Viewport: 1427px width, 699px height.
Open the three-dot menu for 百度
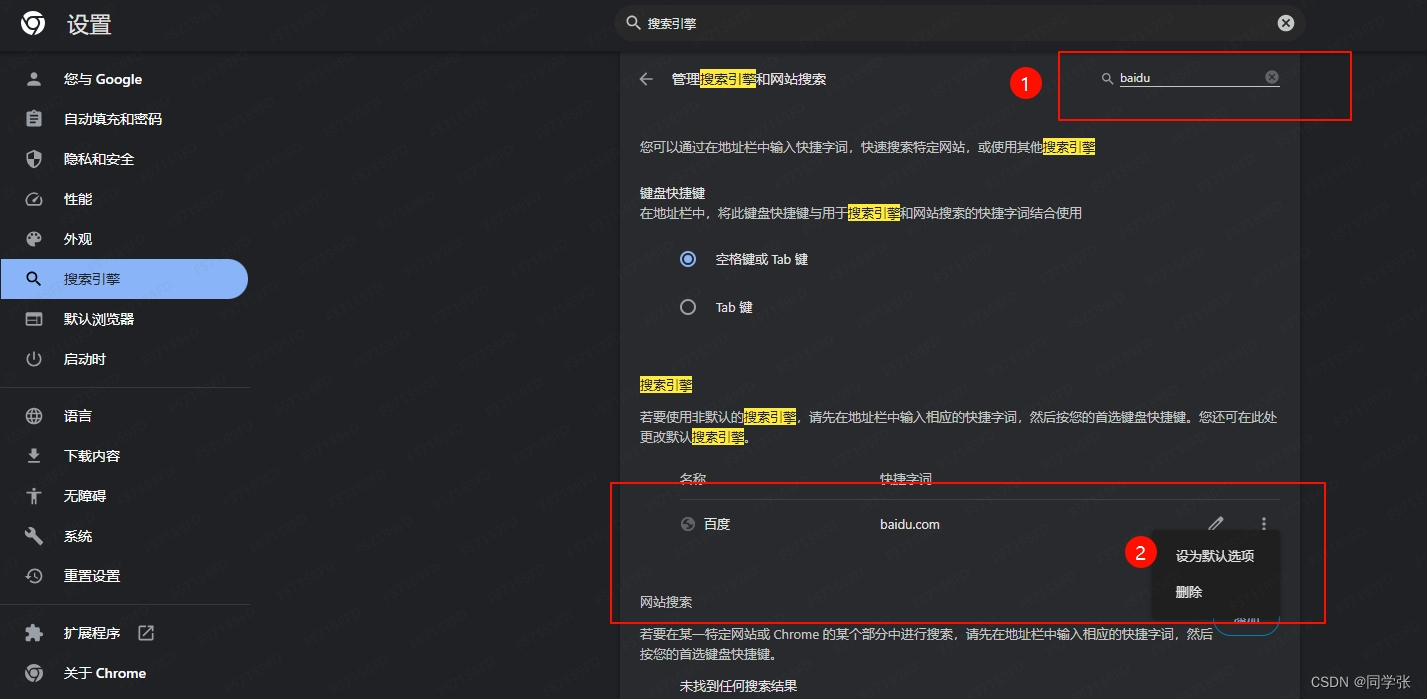(1264, 524)
